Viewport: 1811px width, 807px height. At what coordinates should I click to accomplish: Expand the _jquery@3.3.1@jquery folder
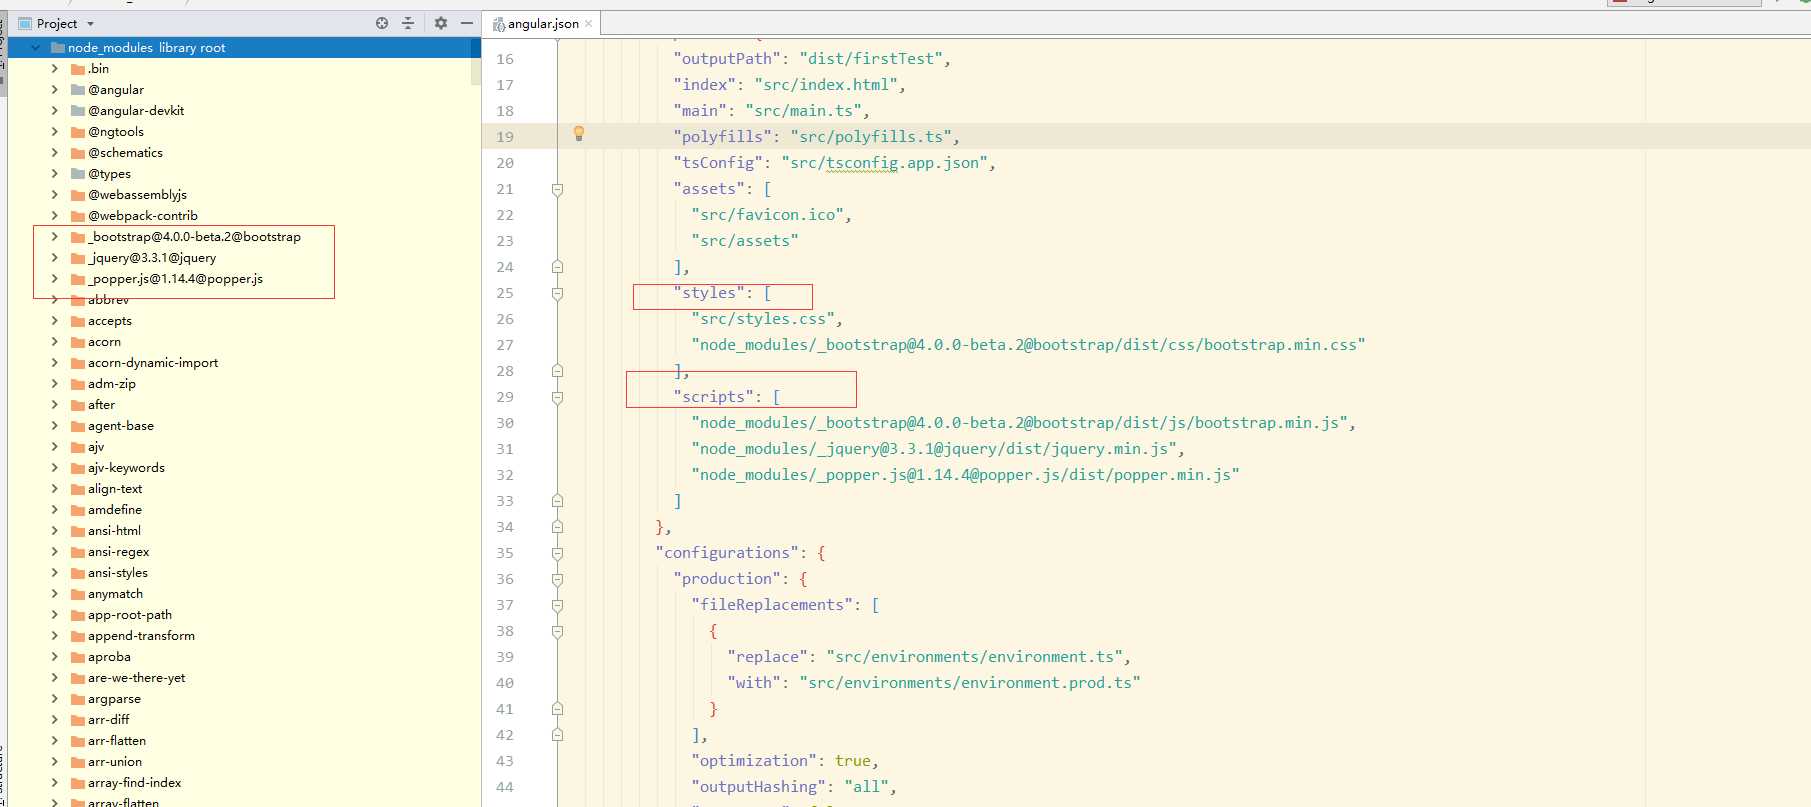point(55,258)
